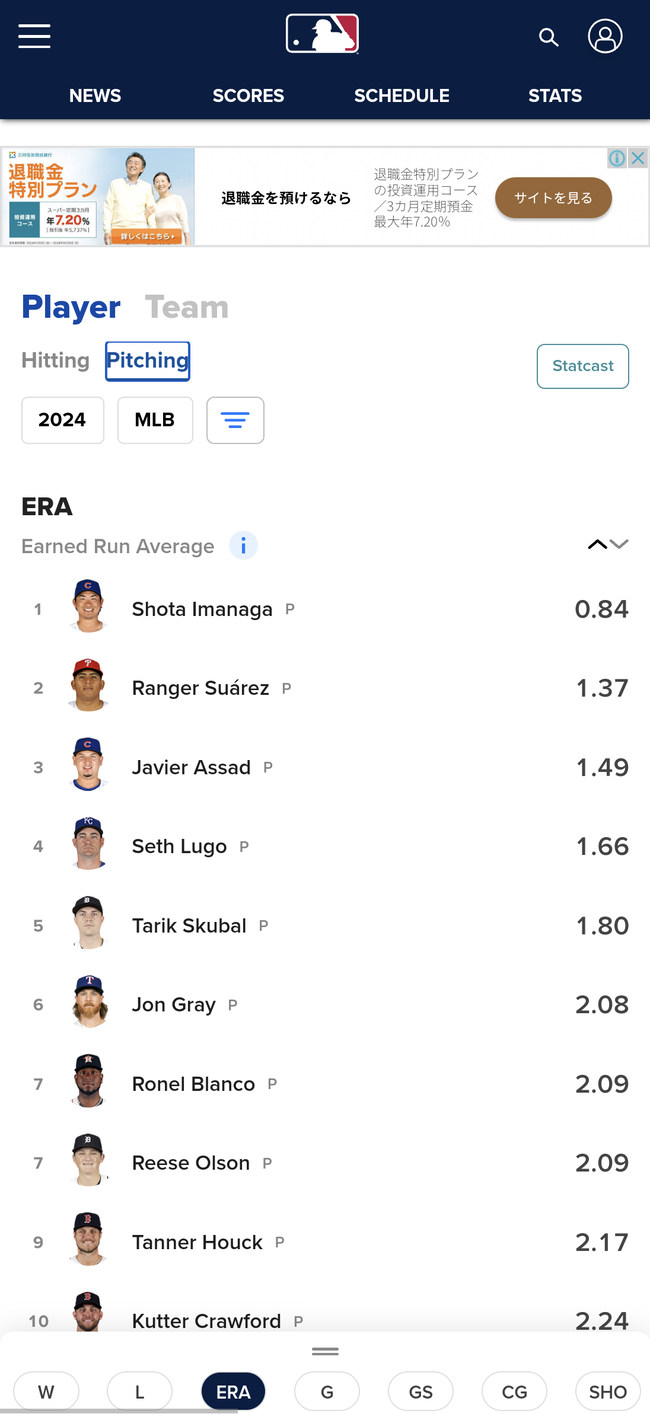Screen dimensions: 650x1414
Task: Open the 2024 season dropdown
Action: click(62, 420)
